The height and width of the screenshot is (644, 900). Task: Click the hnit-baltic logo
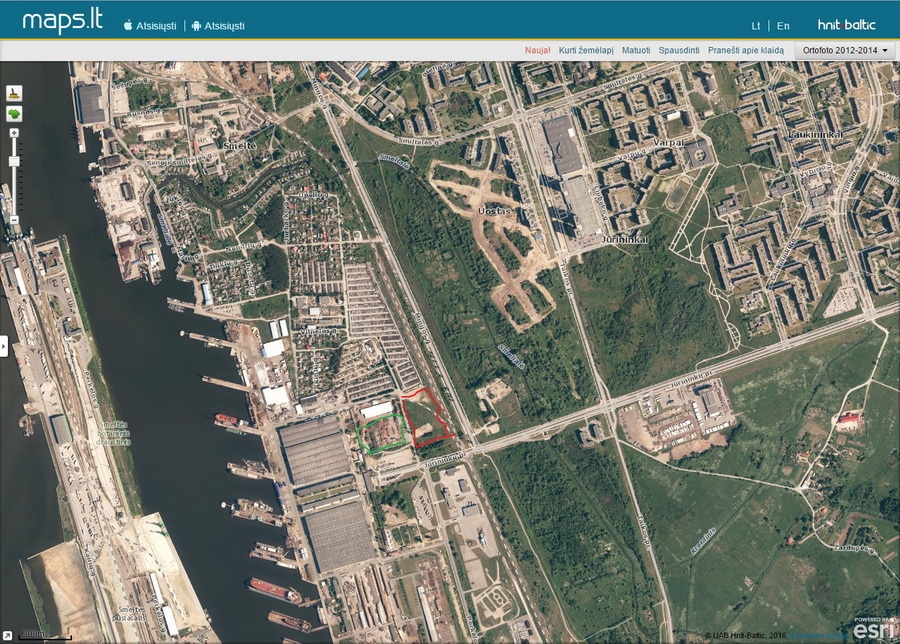846,25
